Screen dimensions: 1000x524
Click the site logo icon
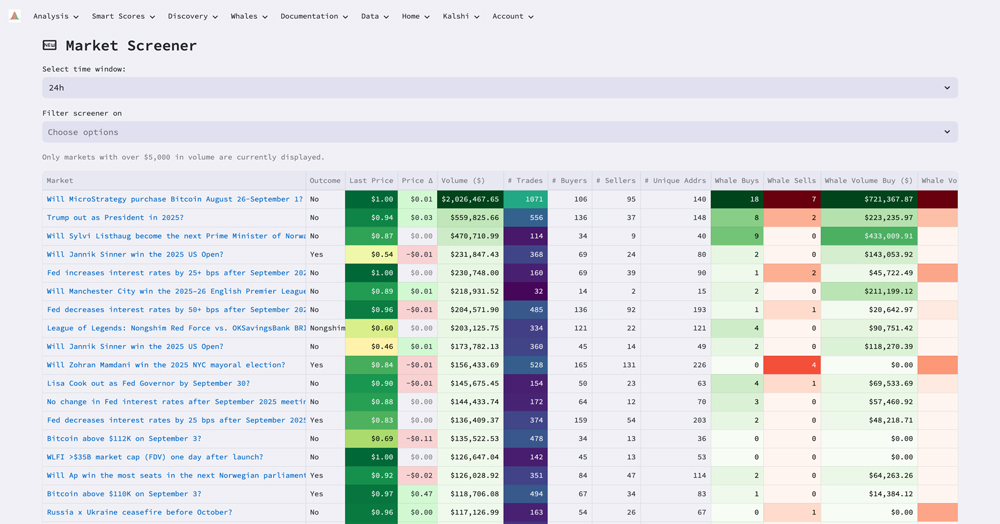[x=14, y=16]
